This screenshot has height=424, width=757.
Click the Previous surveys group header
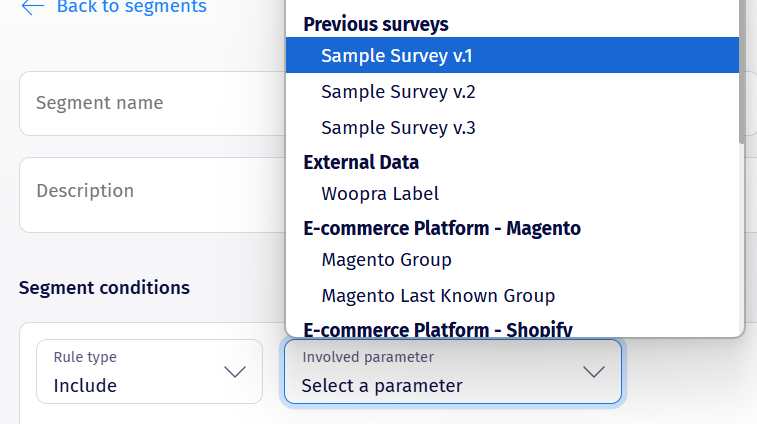point(376,24)
